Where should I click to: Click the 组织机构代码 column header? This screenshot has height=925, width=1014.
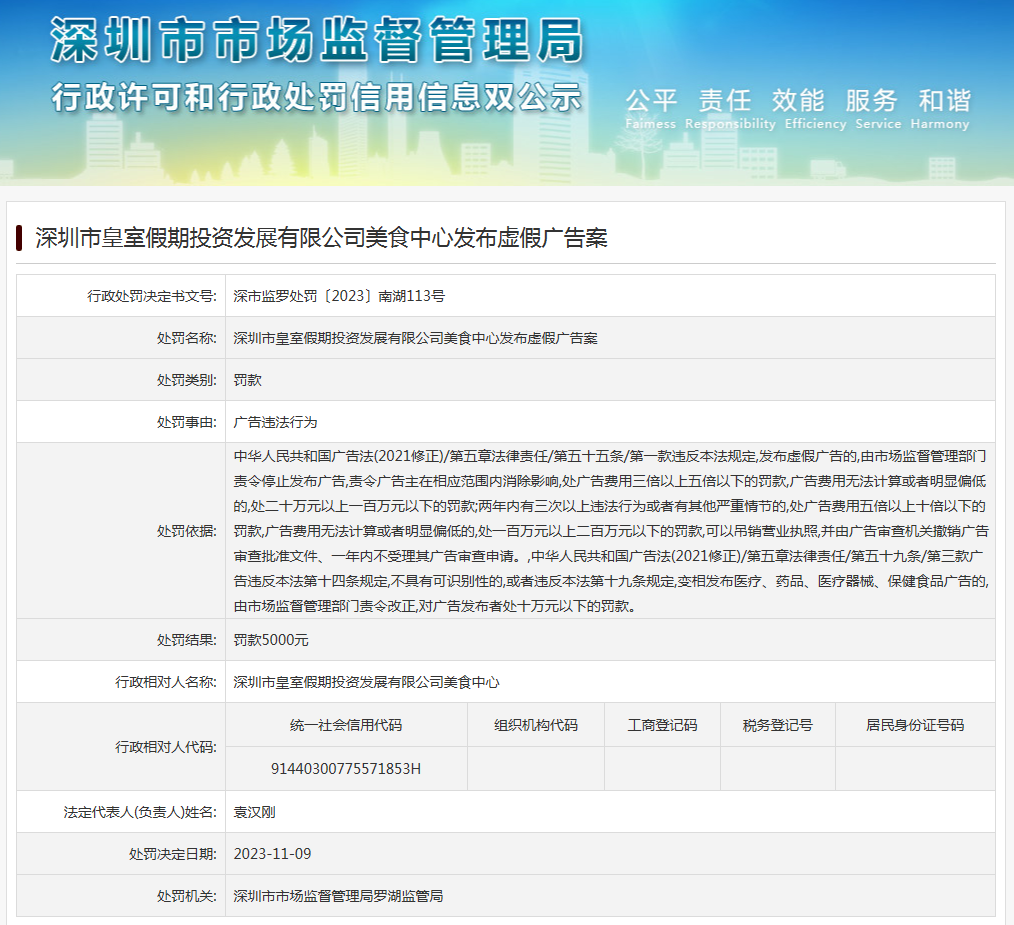[536, 725]
